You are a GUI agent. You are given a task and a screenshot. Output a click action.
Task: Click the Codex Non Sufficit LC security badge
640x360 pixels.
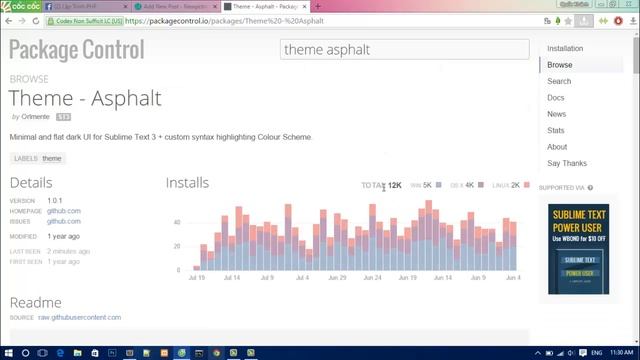pyautogui.click(x=85, y=21)
